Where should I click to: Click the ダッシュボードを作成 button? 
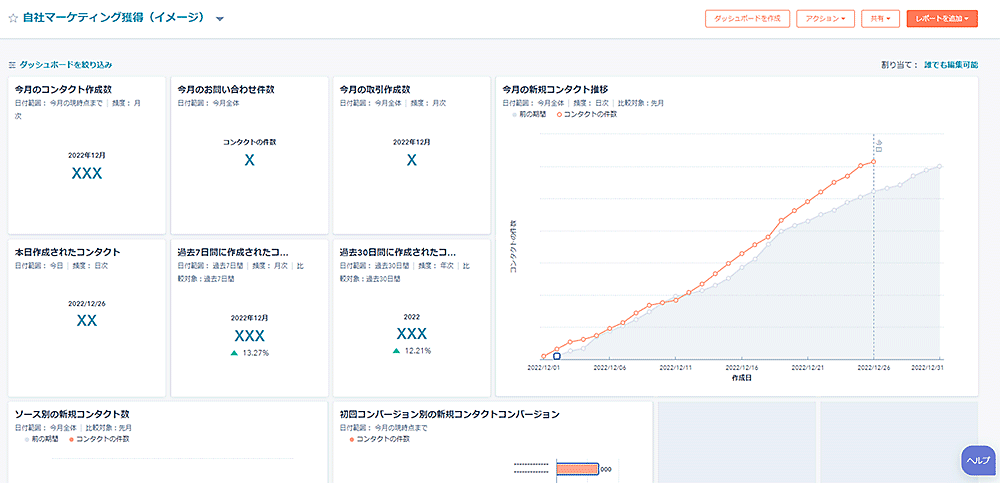tap(748, 18)
